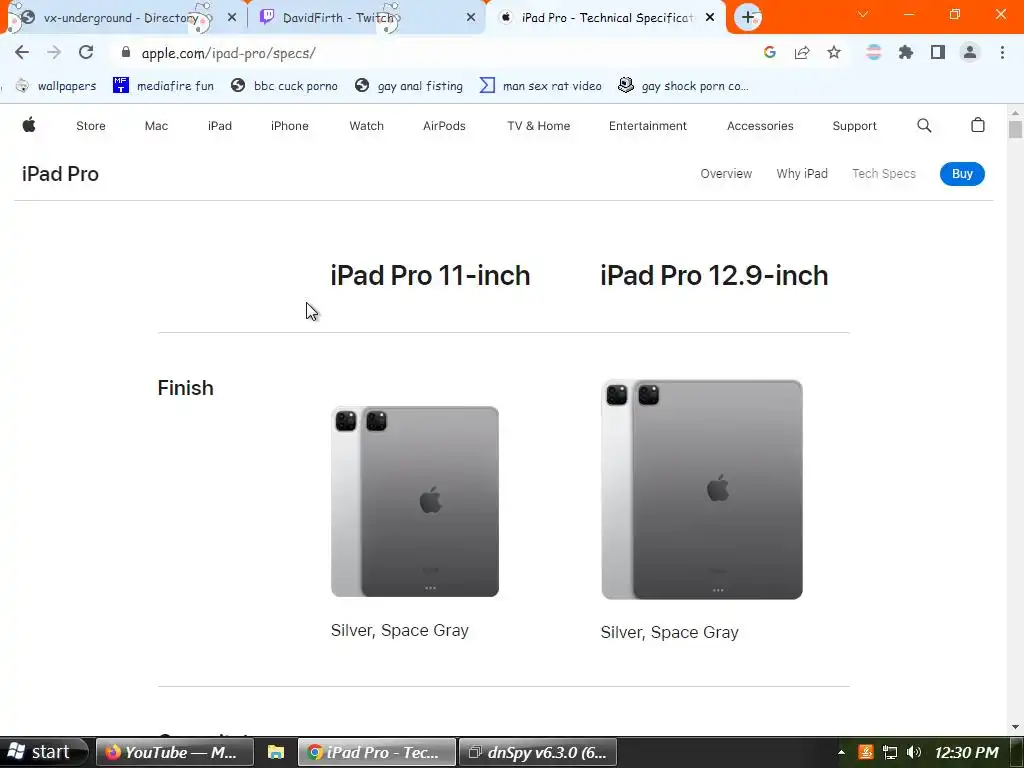Show hidden tray icons arrow

842,752
